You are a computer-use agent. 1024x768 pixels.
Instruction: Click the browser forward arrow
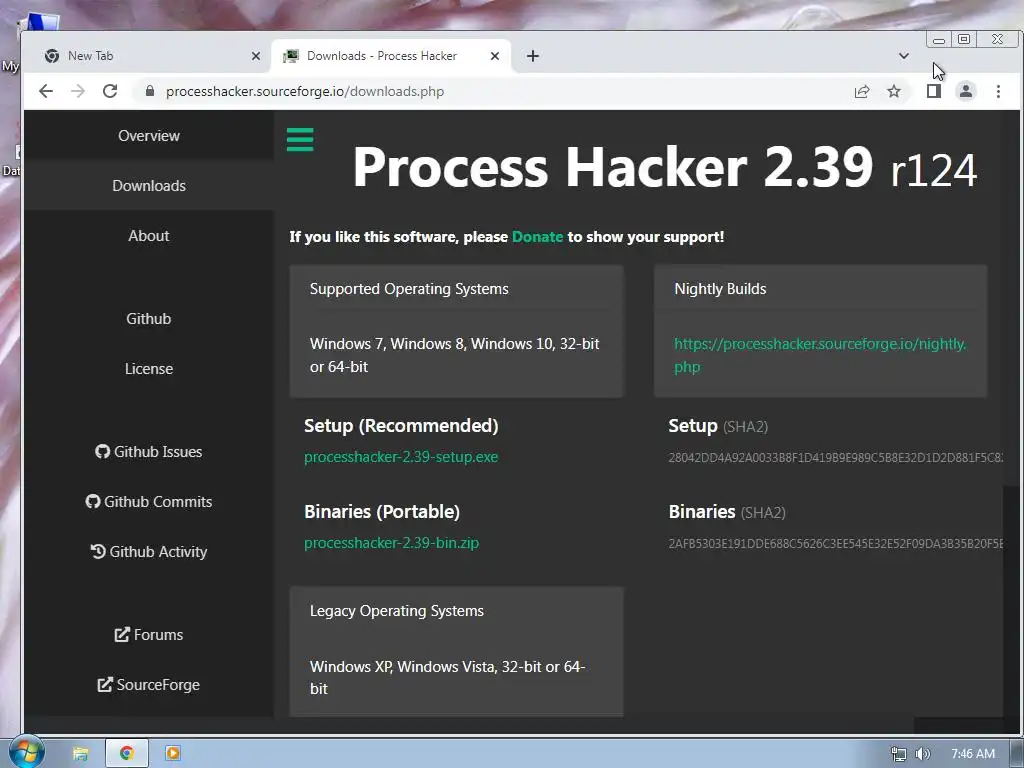click(78, 91)
